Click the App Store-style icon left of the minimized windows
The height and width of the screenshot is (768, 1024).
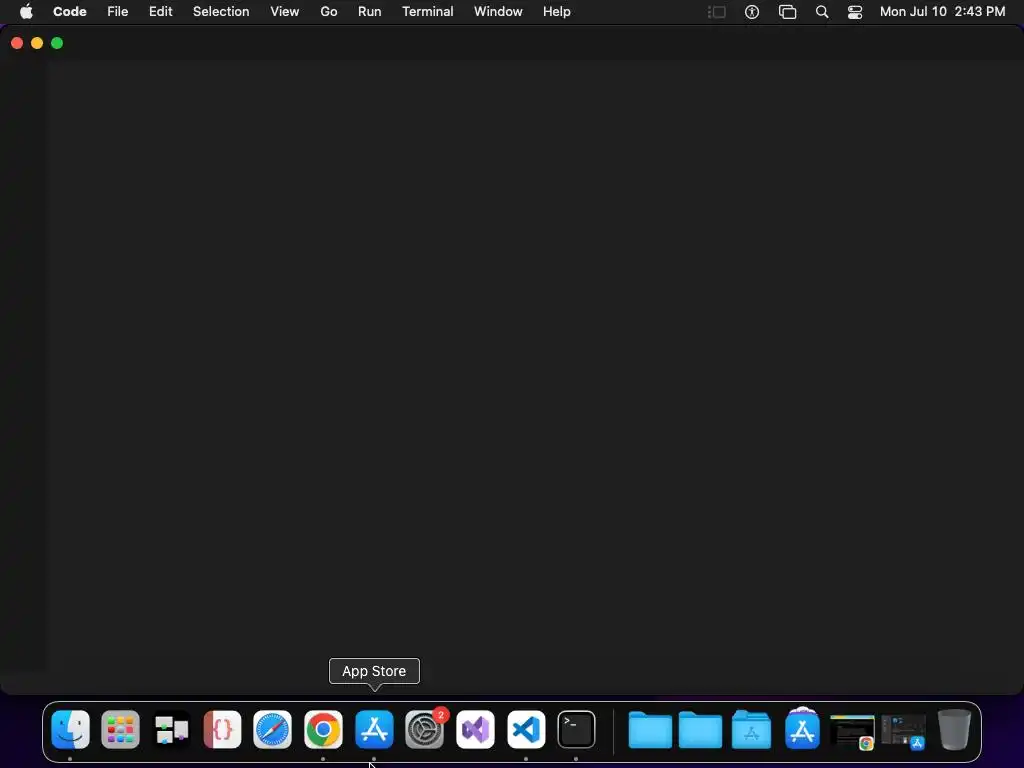click(802, 728)
